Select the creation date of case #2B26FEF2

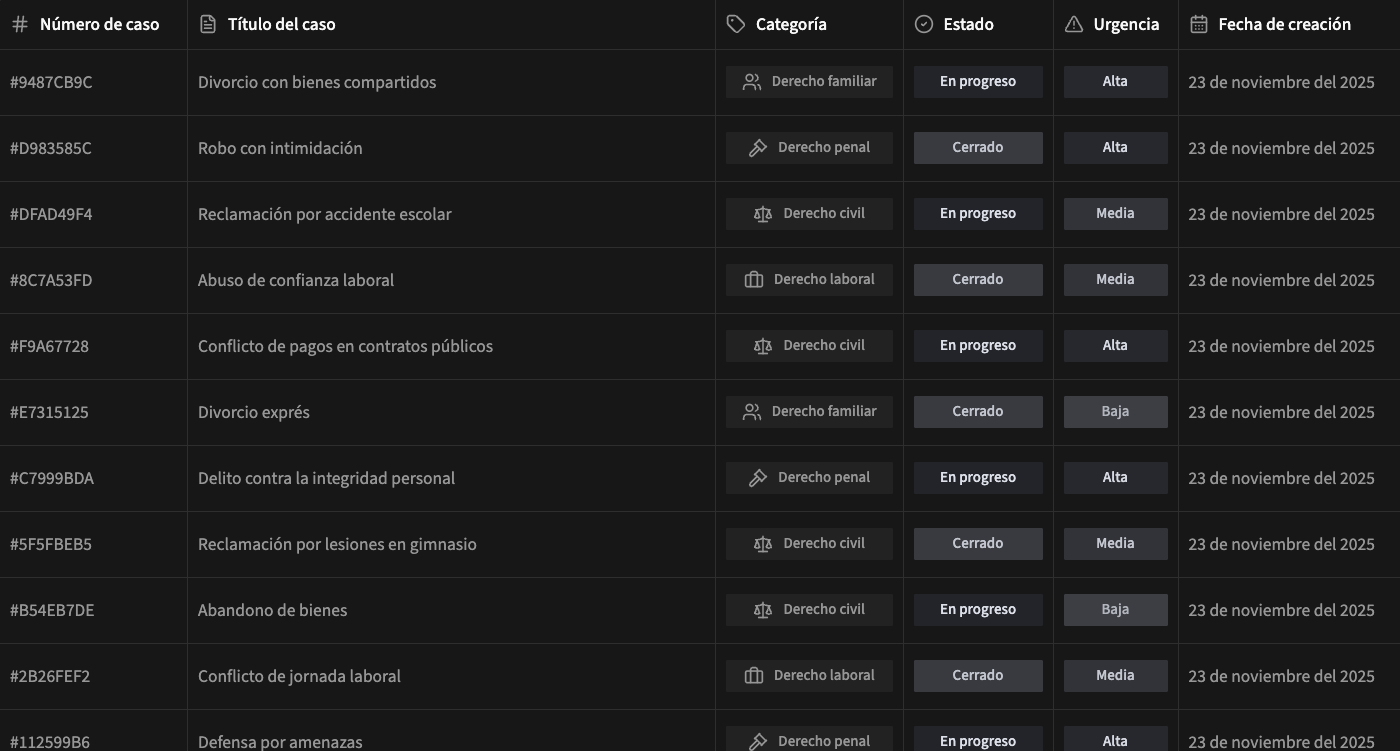coord(1281,676)
